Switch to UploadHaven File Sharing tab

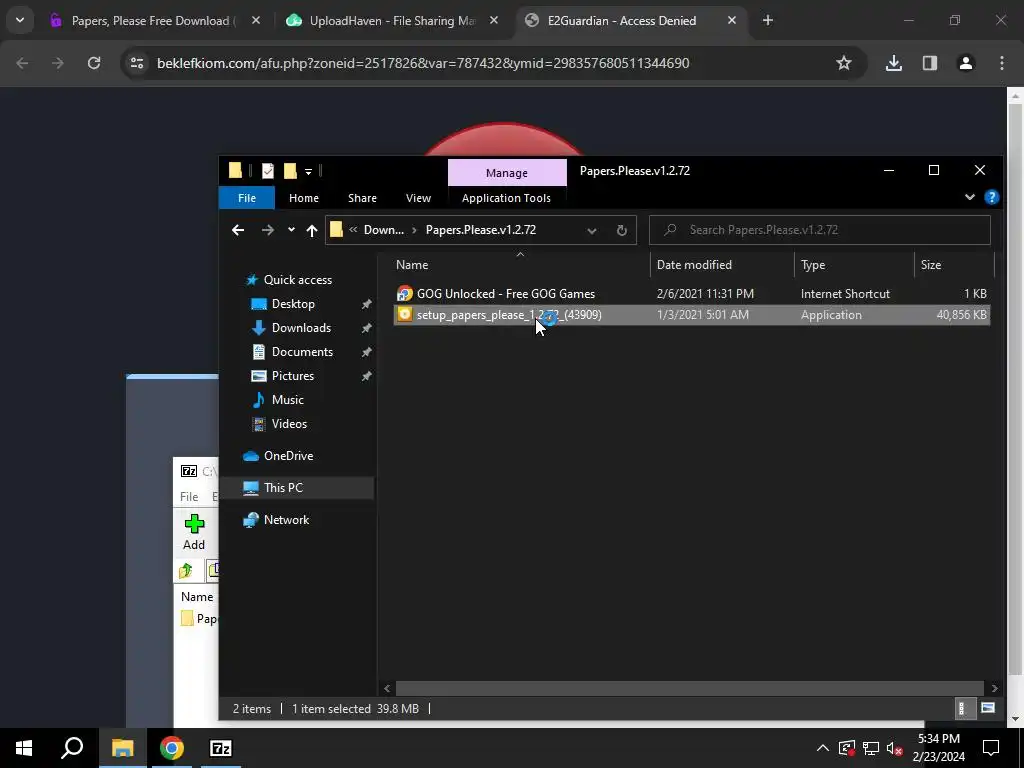coord(392,21)
